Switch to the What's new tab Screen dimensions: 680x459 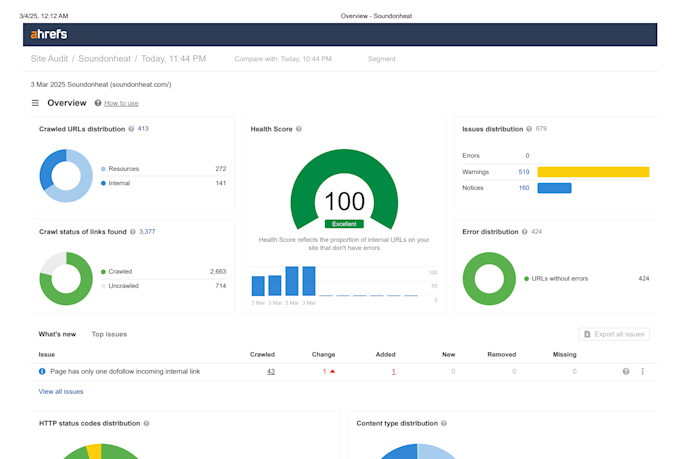coord(57,334)
